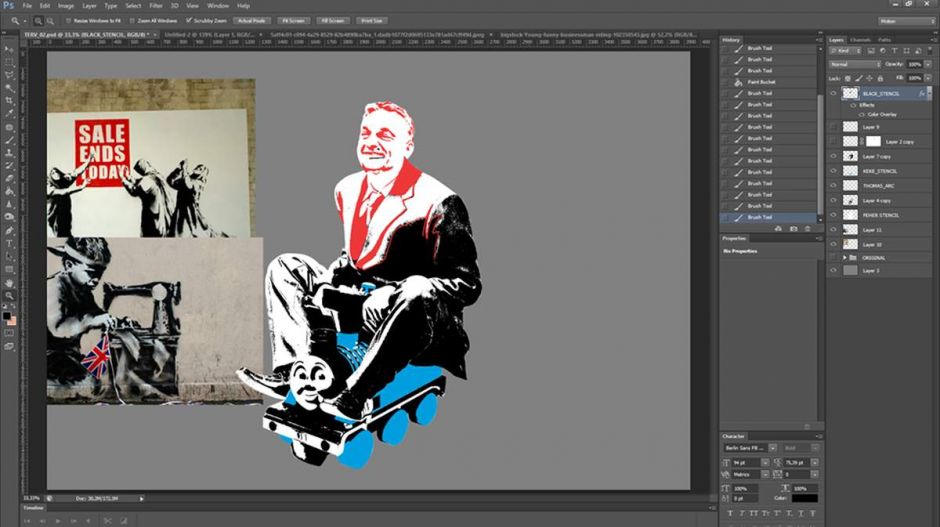Click the lock all padlock icon
Viewport: 940px width, 527px height.
pyautogui.click(x=880, y=79)
